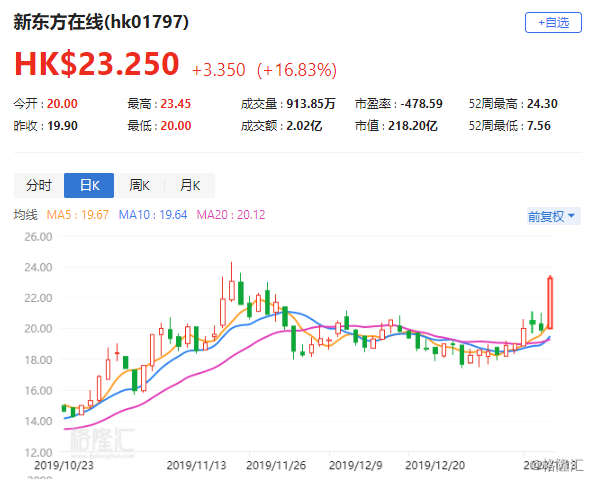Click the 52周最高 value 24.30
Screen dimensions: 591x479
click(x=542, y=104)
